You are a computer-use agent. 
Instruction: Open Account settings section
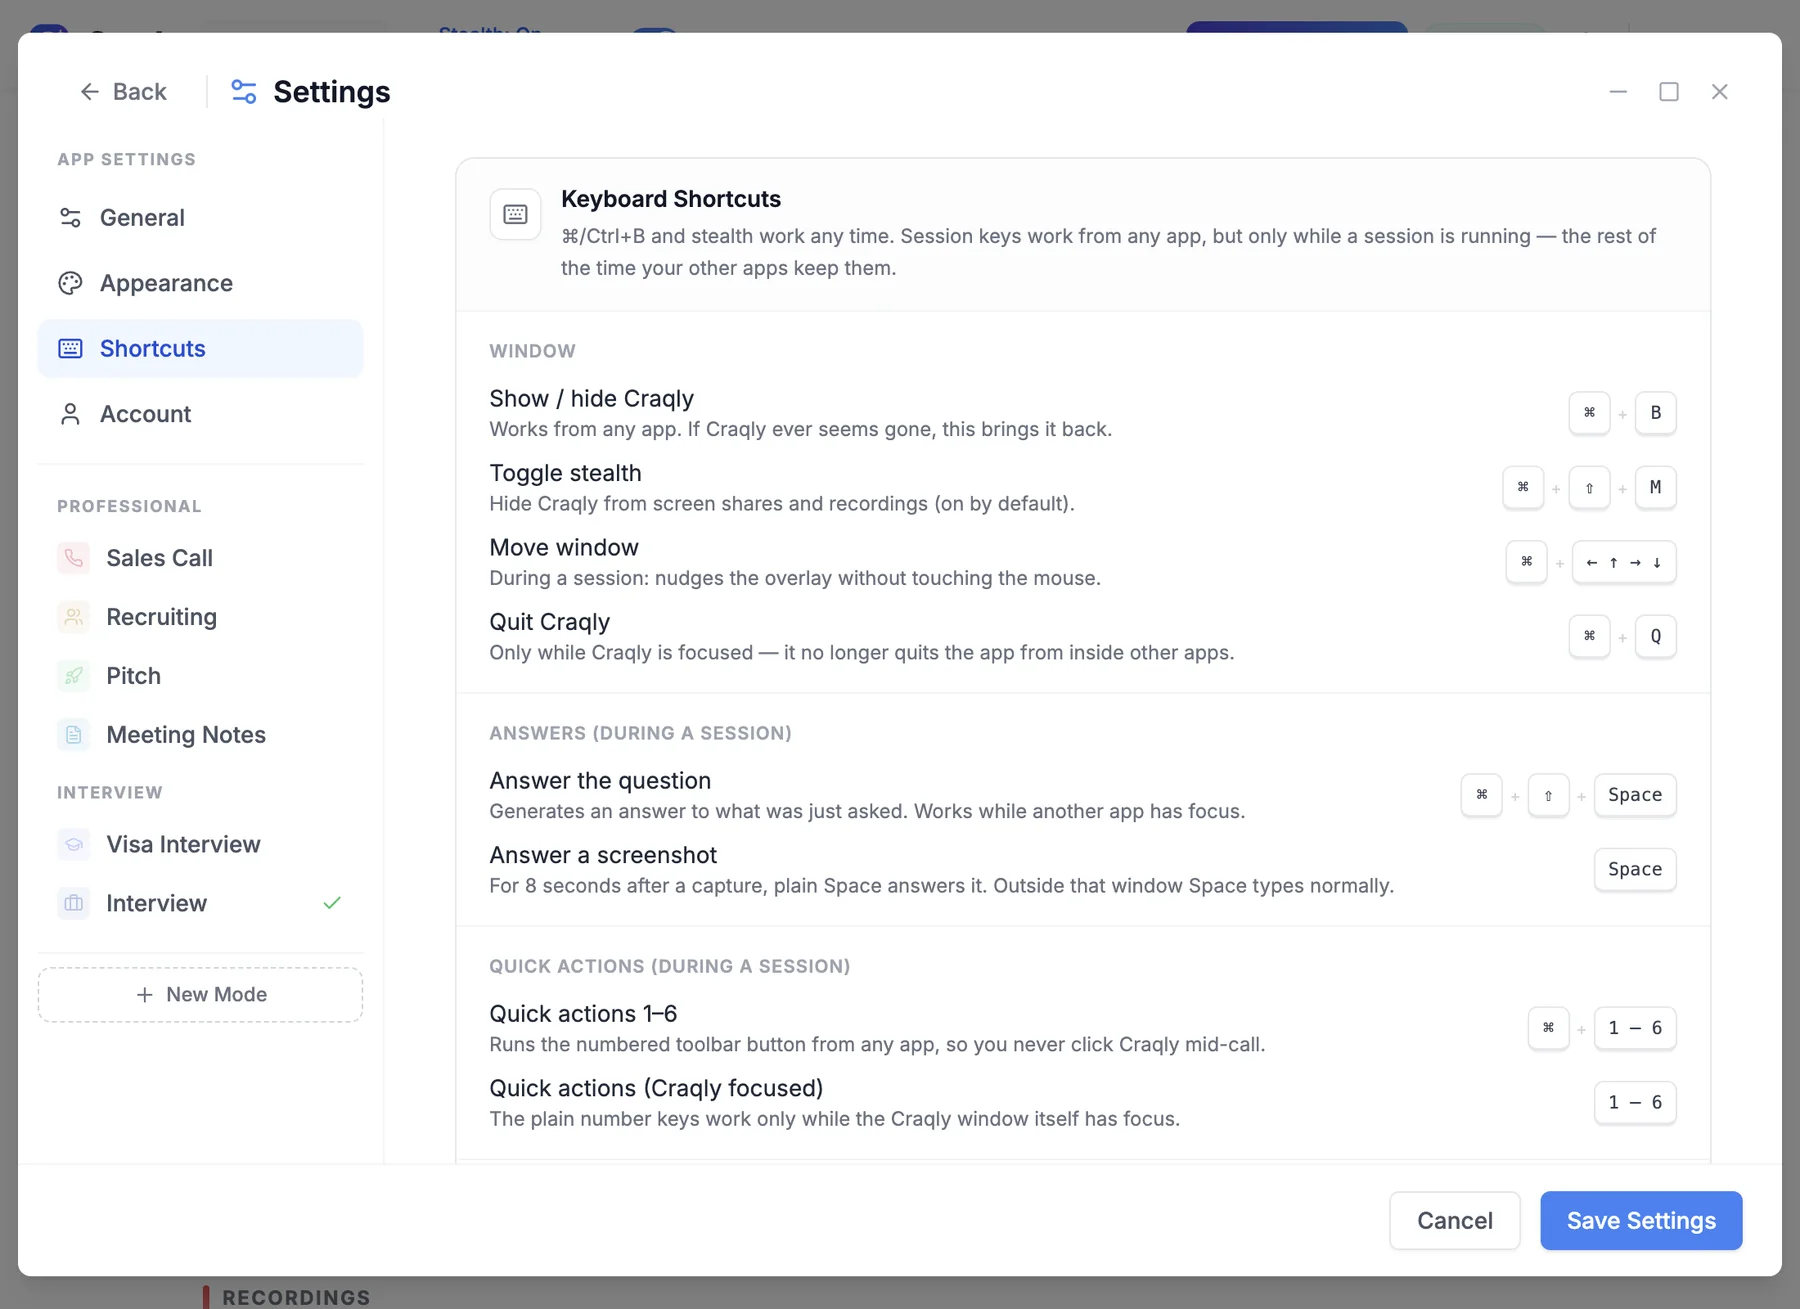(200, 414)
